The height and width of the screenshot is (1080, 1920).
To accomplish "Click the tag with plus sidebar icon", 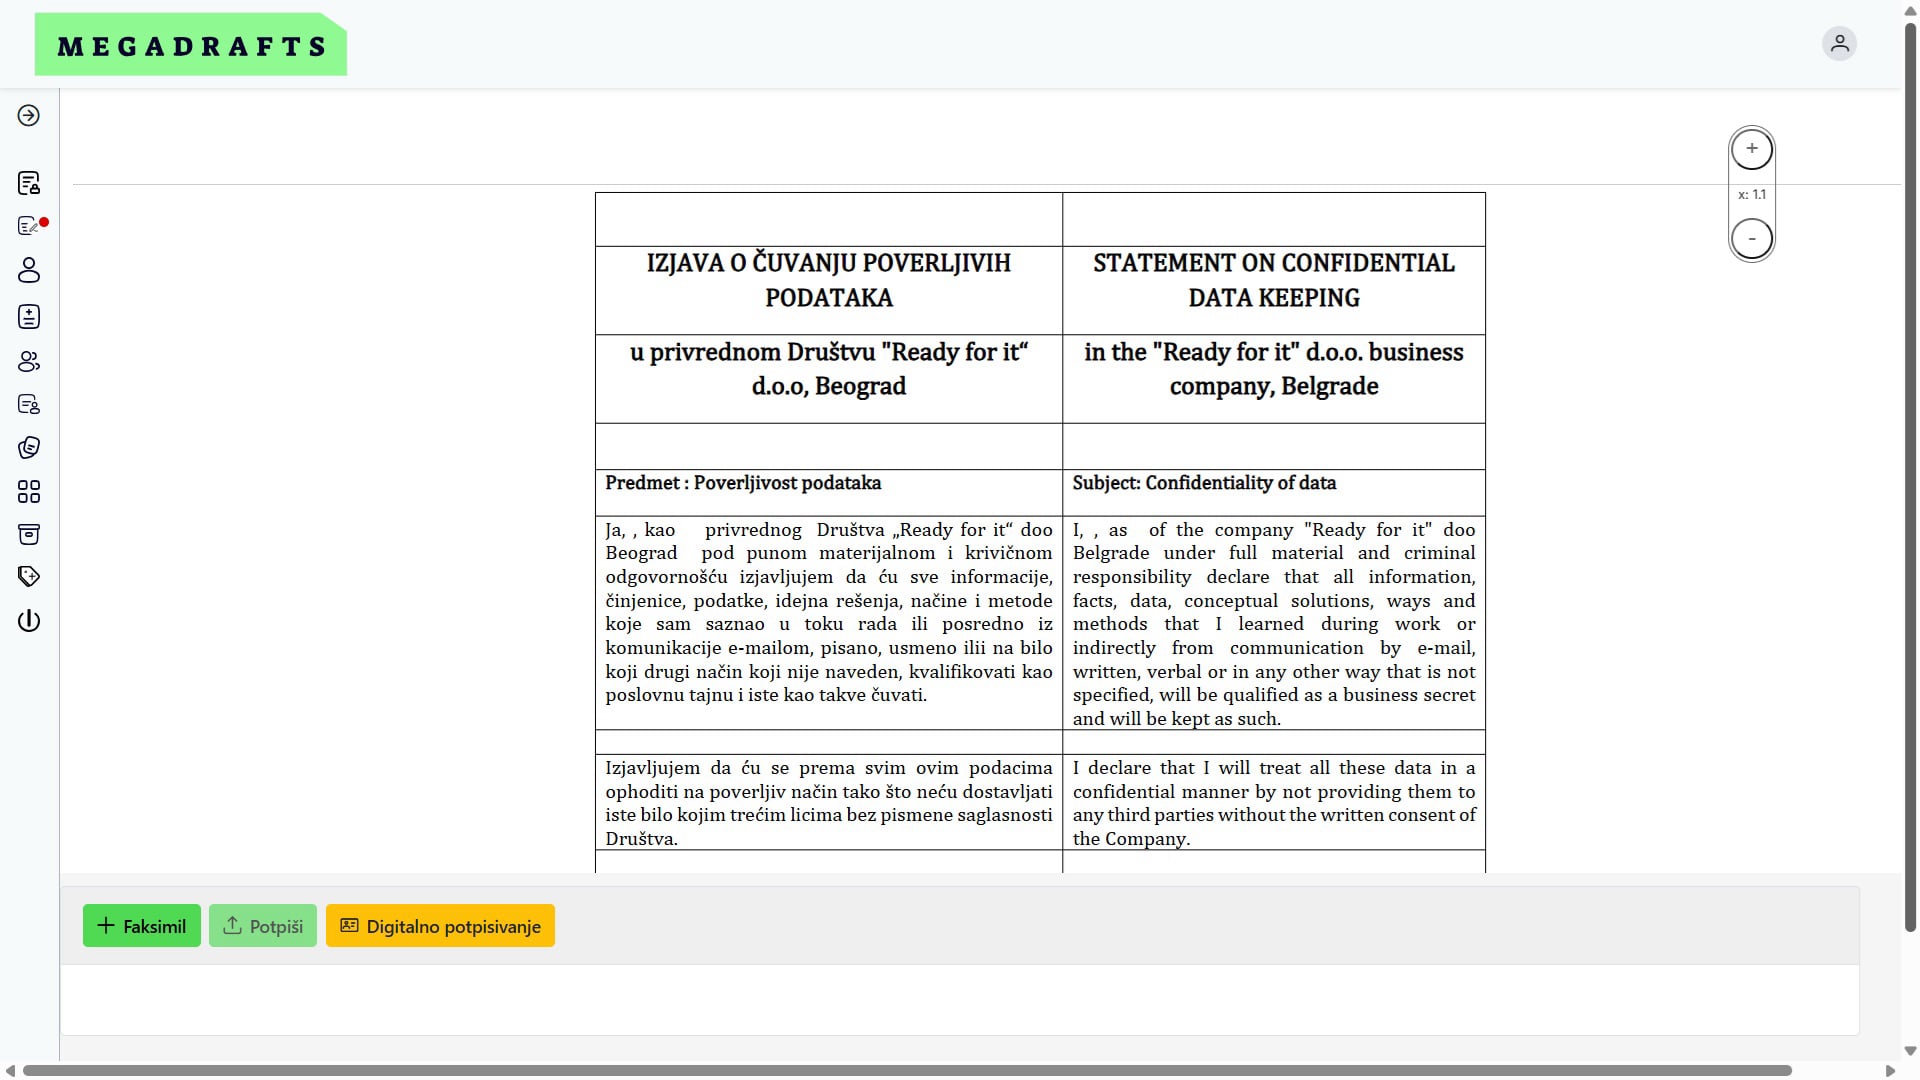I will click(x=29, y=577).
